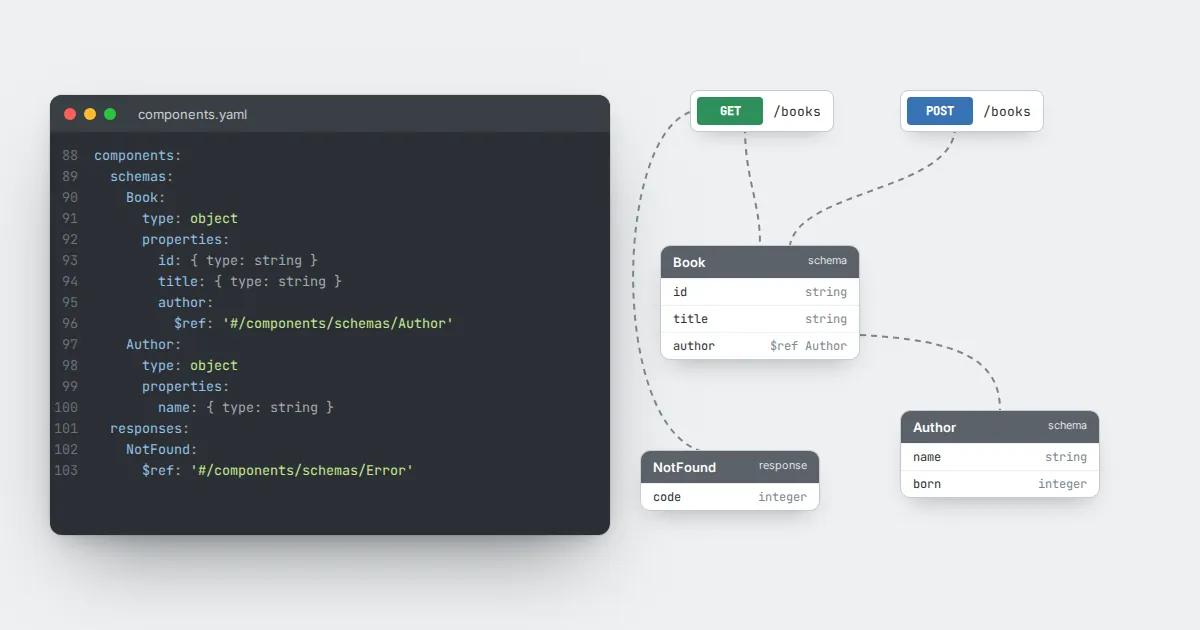Screen dimensions: 1200x630
Task: Click the GET /books endpoint node
Action: pos(762,111)
